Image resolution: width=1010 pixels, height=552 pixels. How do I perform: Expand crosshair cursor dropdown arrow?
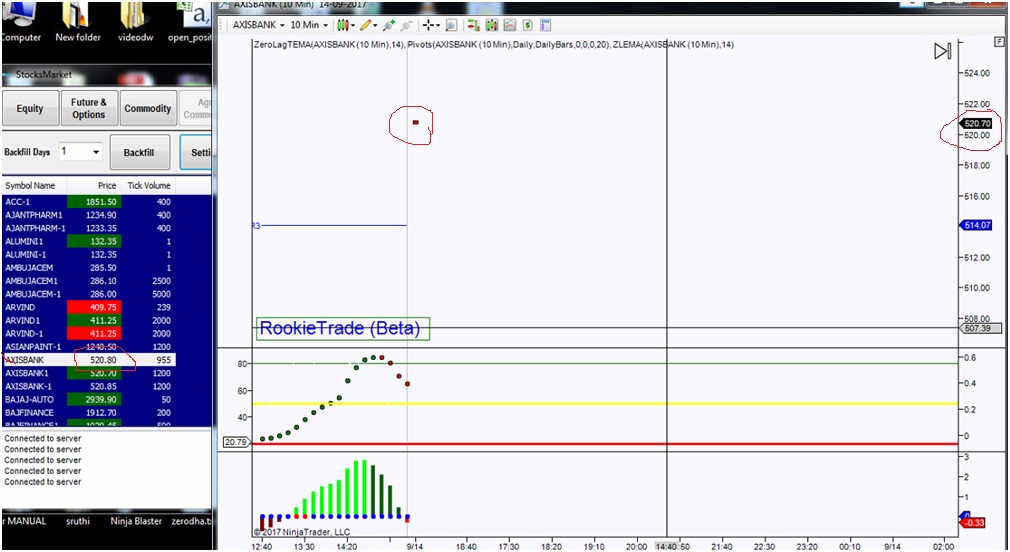(437, 26)
